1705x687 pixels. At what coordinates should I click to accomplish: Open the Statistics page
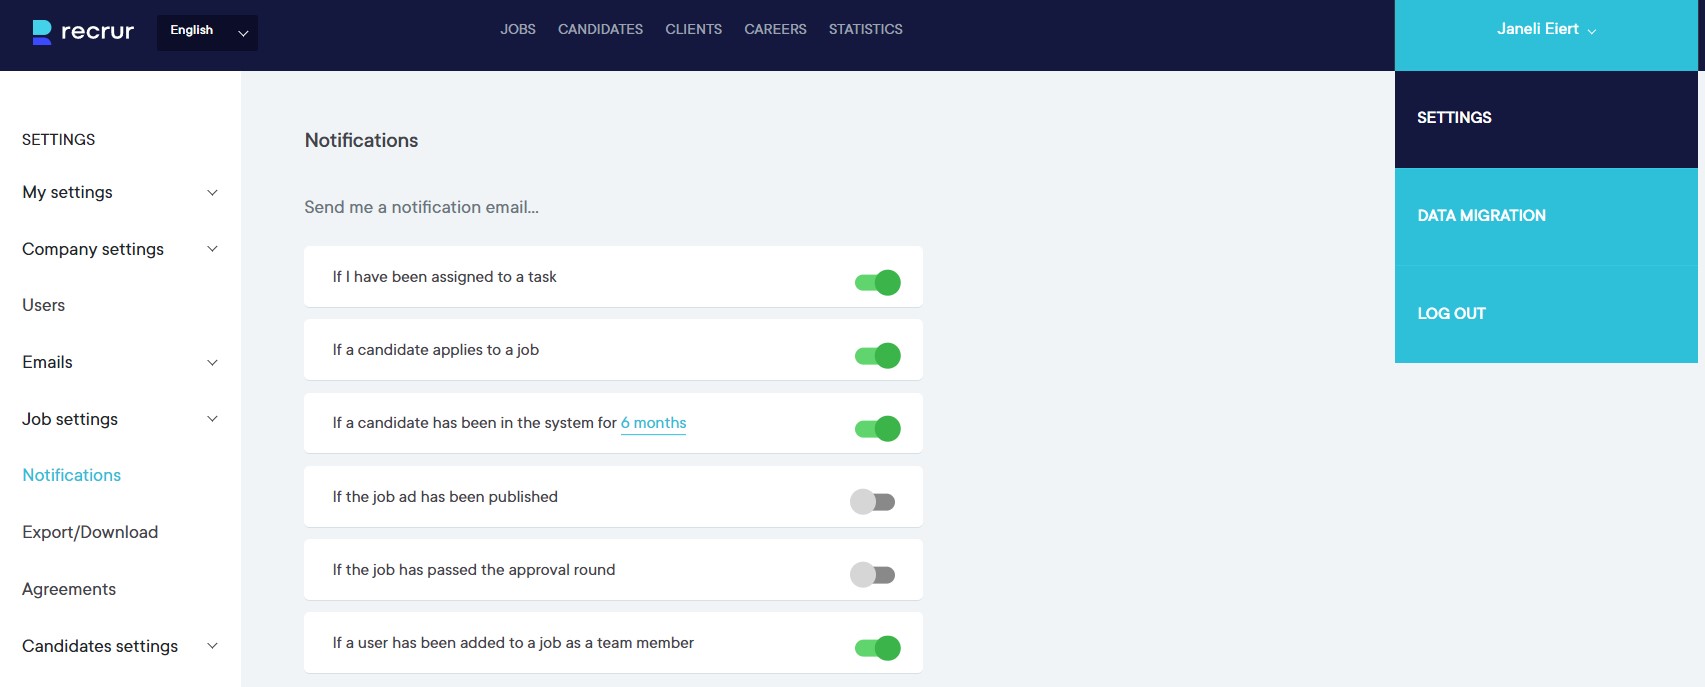point(865,30)
